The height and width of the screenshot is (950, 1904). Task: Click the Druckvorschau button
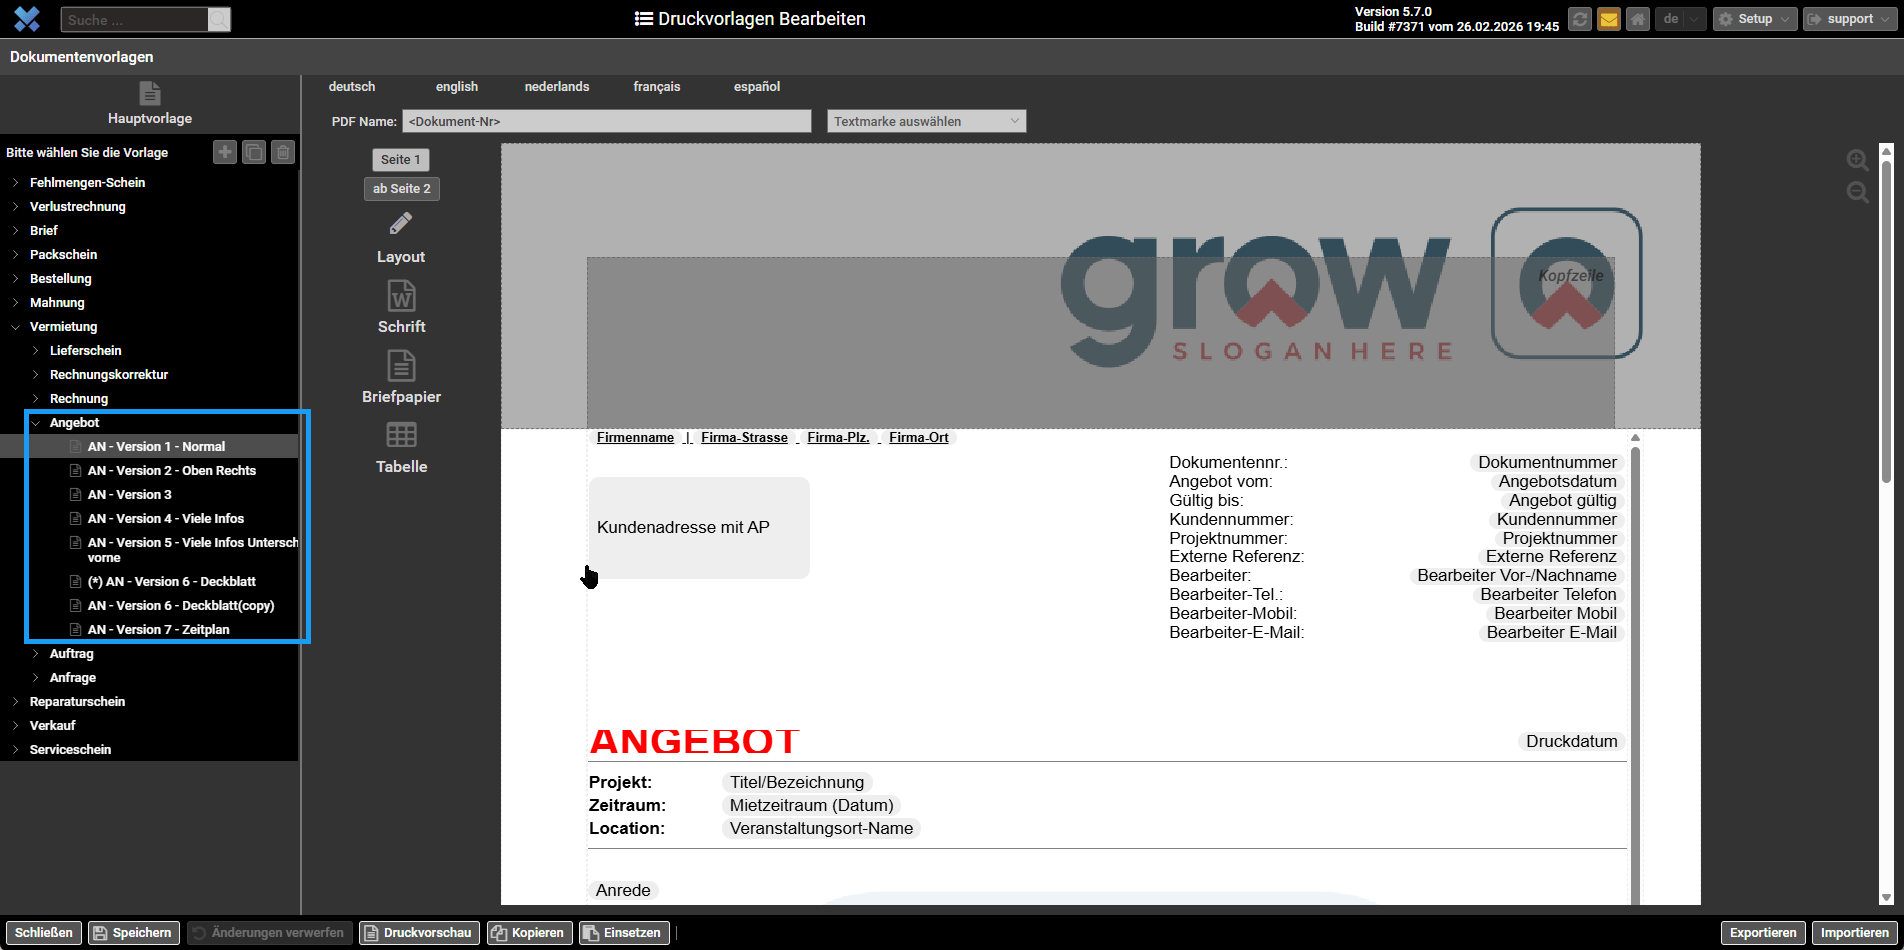point(418,933)
